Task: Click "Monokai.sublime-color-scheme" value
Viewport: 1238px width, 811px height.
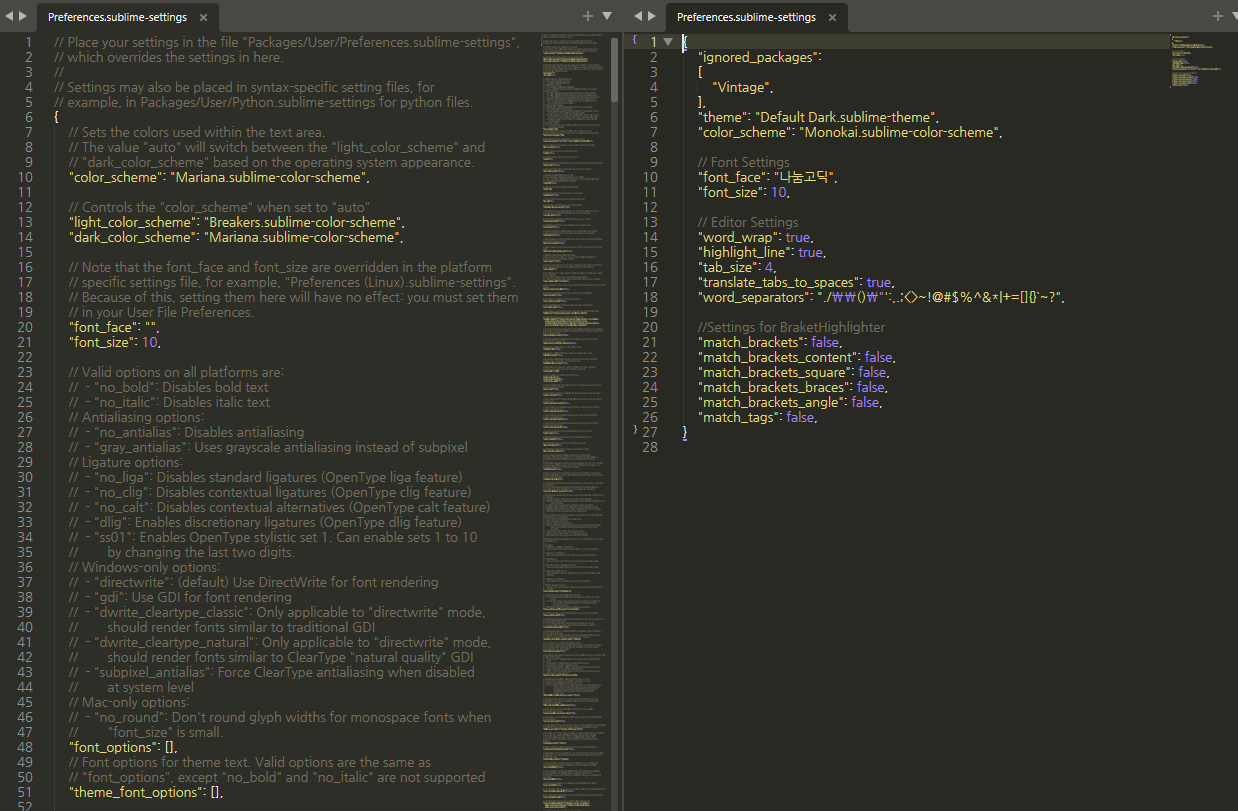Action: 898,132
